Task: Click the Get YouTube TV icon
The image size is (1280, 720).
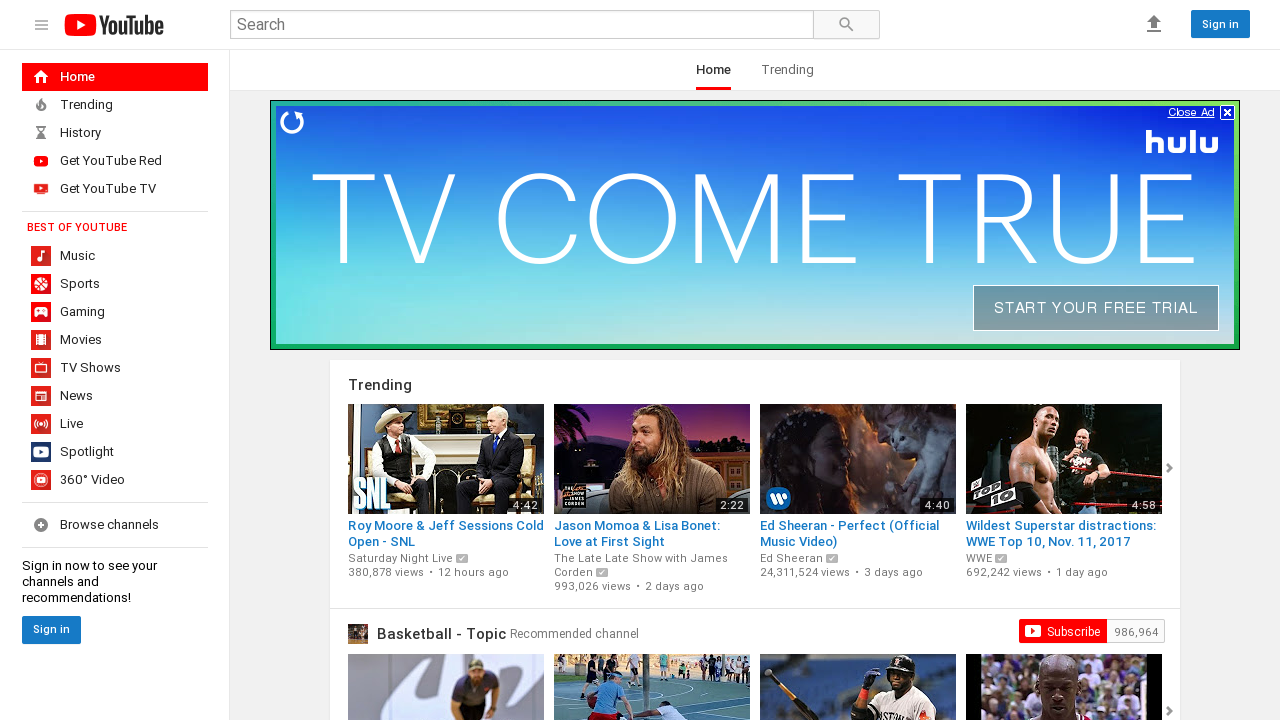Action: point(41,189)
